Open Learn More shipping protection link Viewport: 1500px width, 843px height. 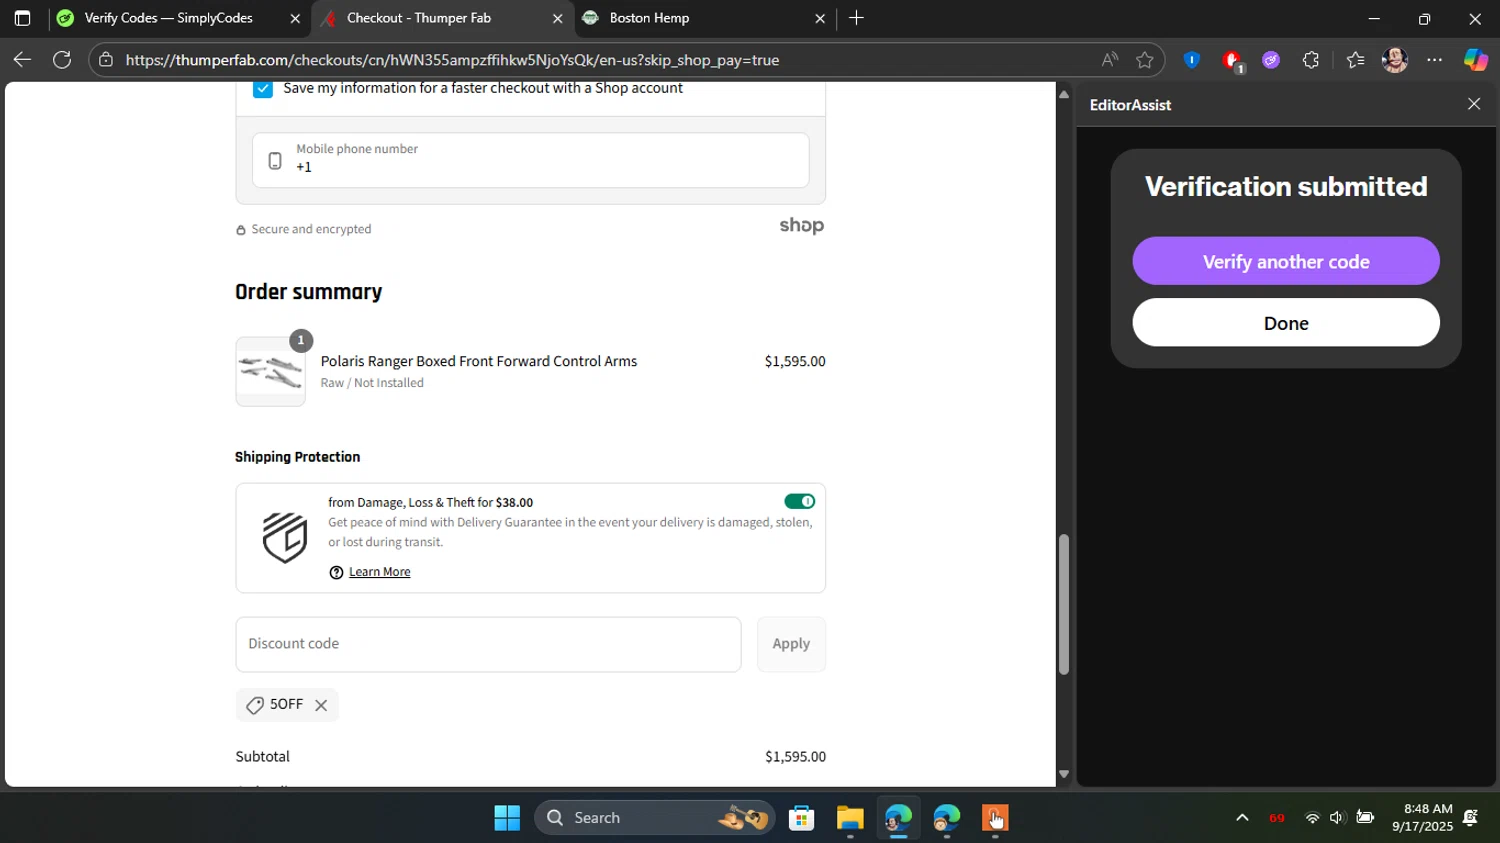coord(380,572)
